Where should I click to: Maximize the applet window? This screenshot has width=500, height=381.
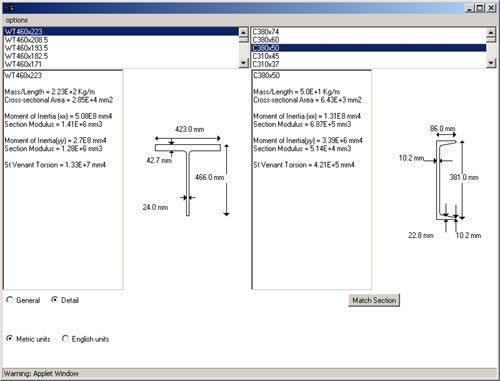(480, 8)
